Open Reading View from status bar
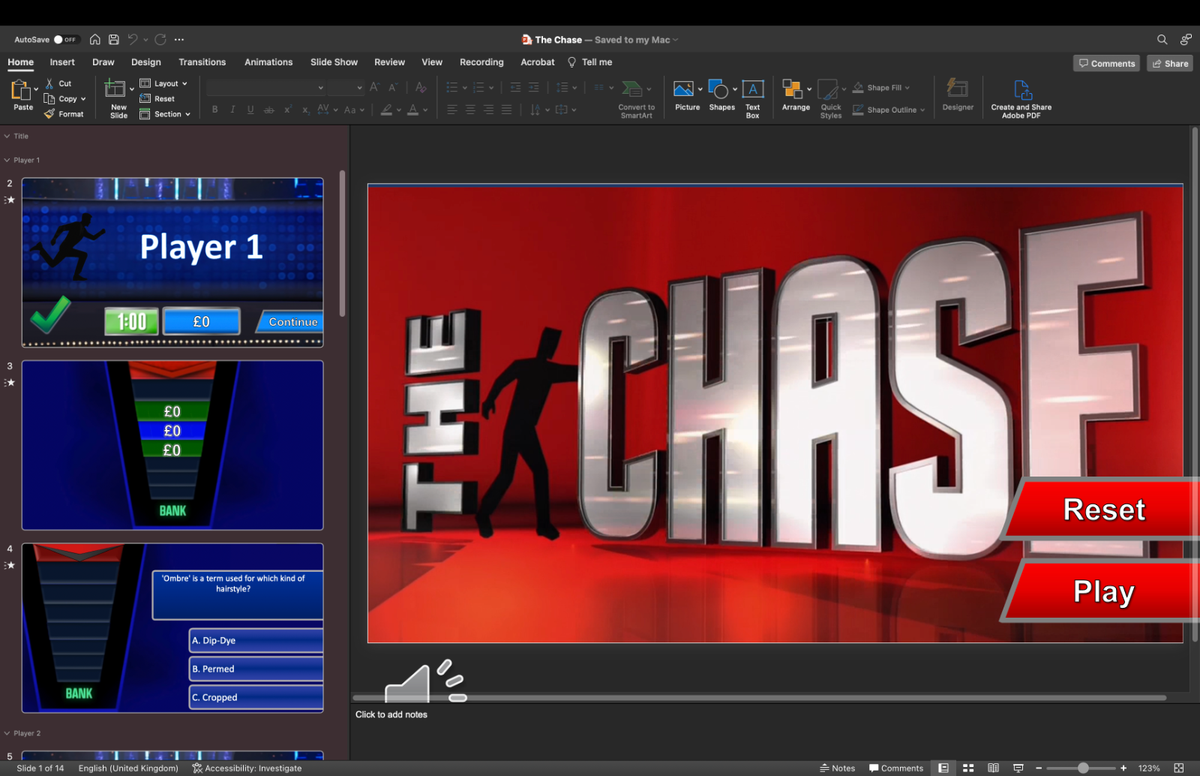Screen dimensions: 1200x776 pos(993,768)
